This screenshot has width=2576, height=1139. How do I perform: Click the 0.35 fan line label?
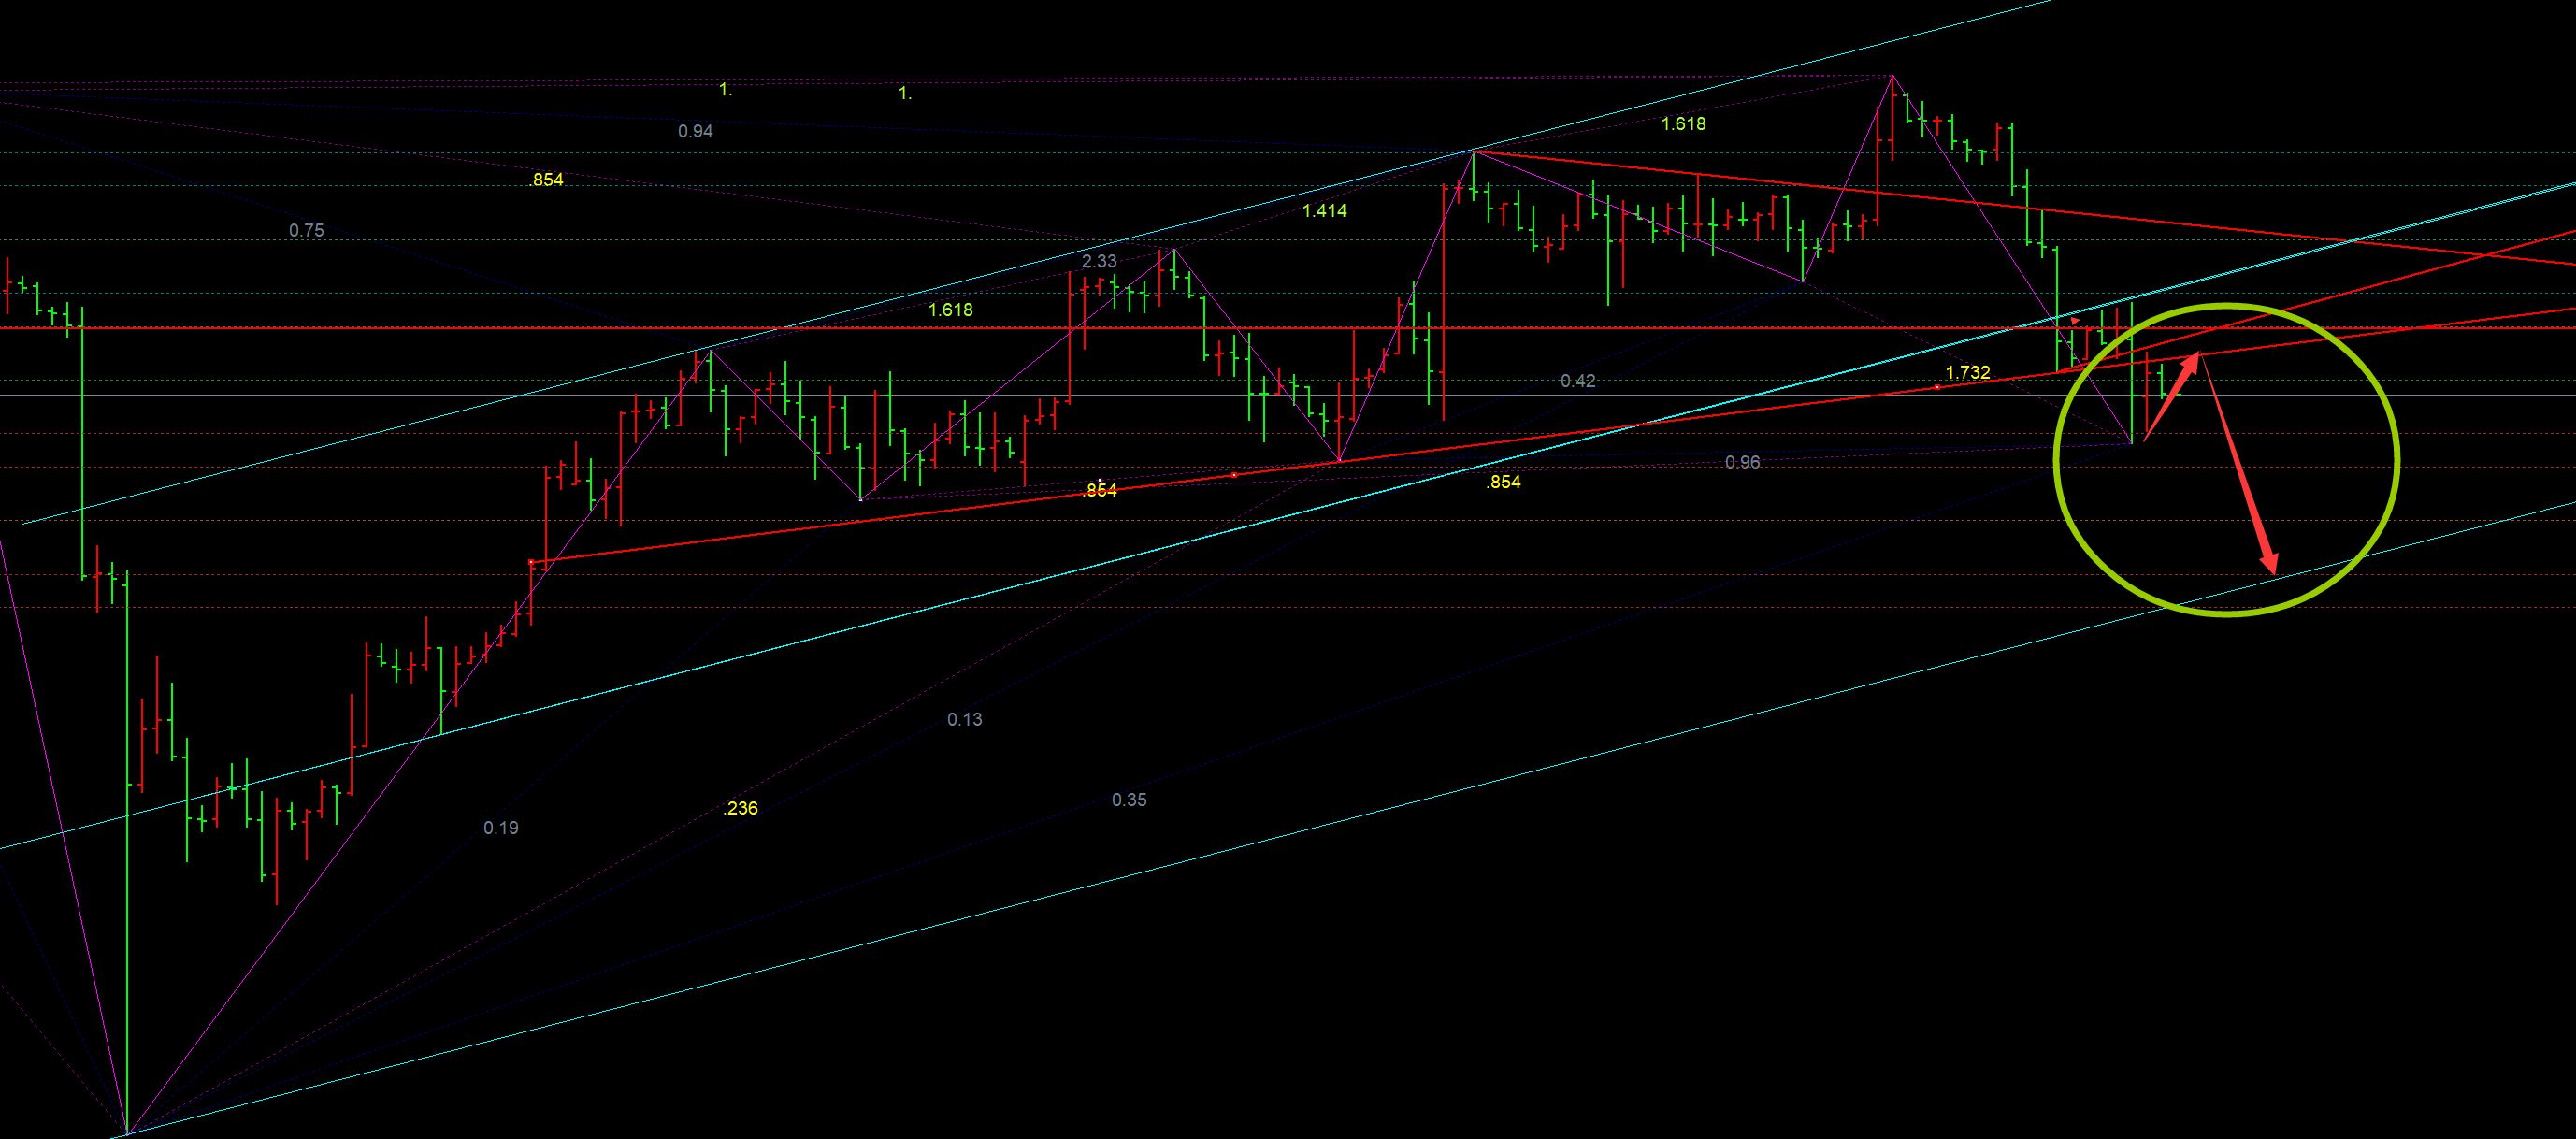click(1129, 799)
